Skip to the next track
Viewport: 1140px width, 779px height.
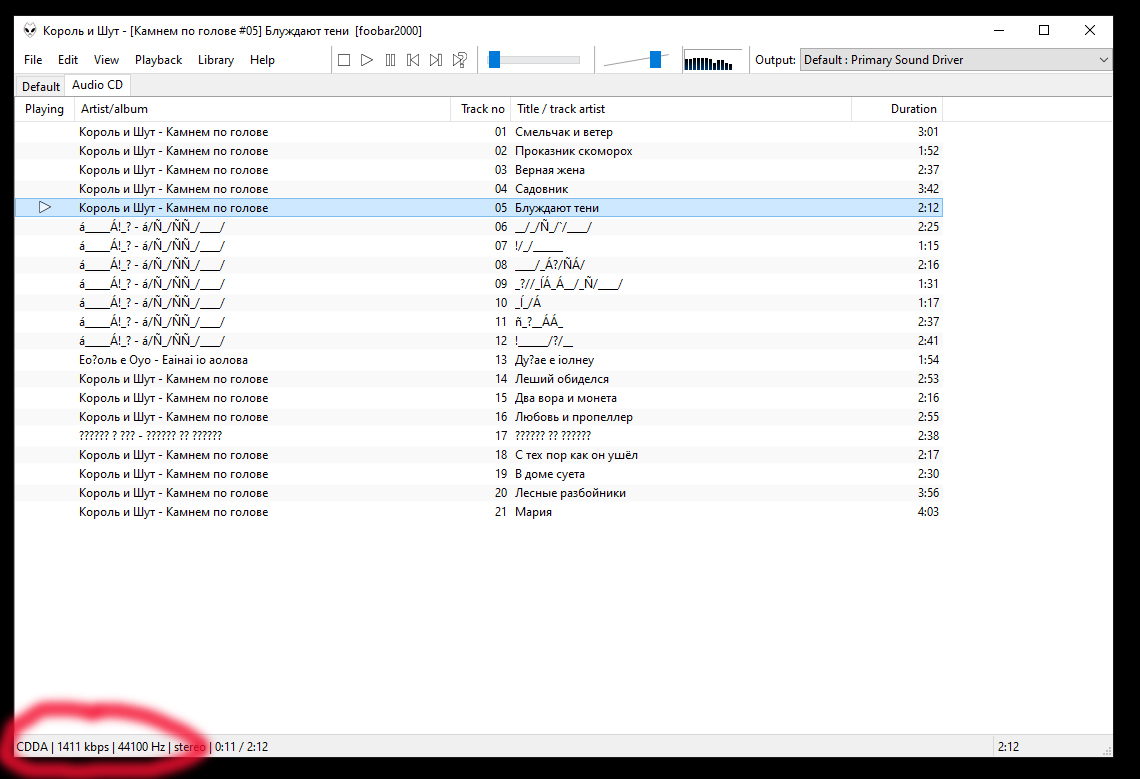click(436, 60)
